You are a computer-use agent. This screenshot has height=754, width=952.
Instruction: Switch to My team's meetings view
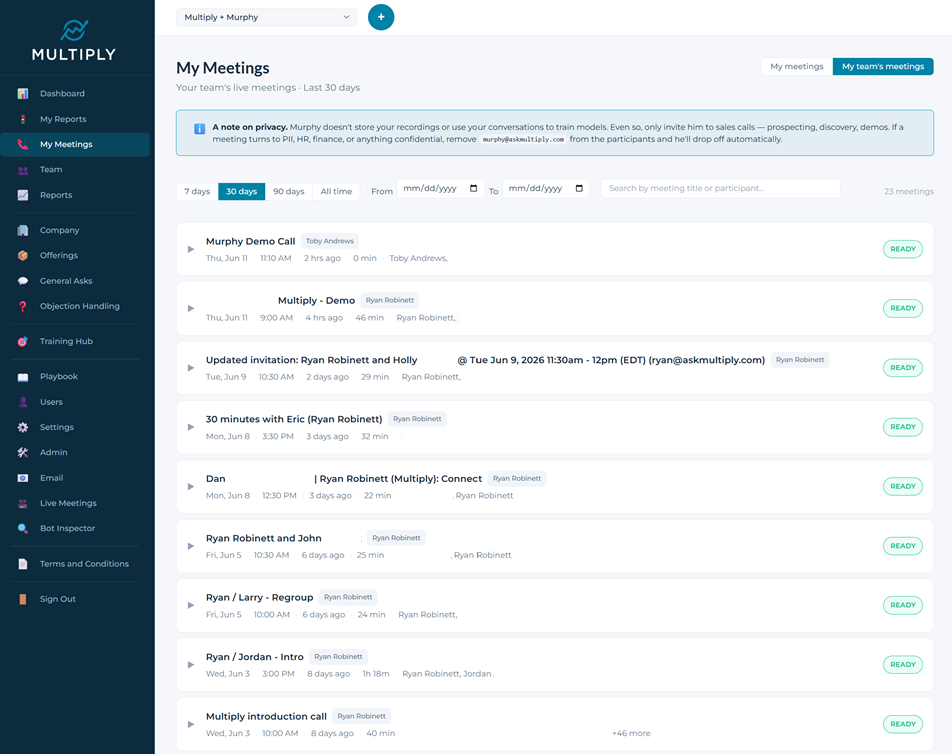click(x=883, y=66)
